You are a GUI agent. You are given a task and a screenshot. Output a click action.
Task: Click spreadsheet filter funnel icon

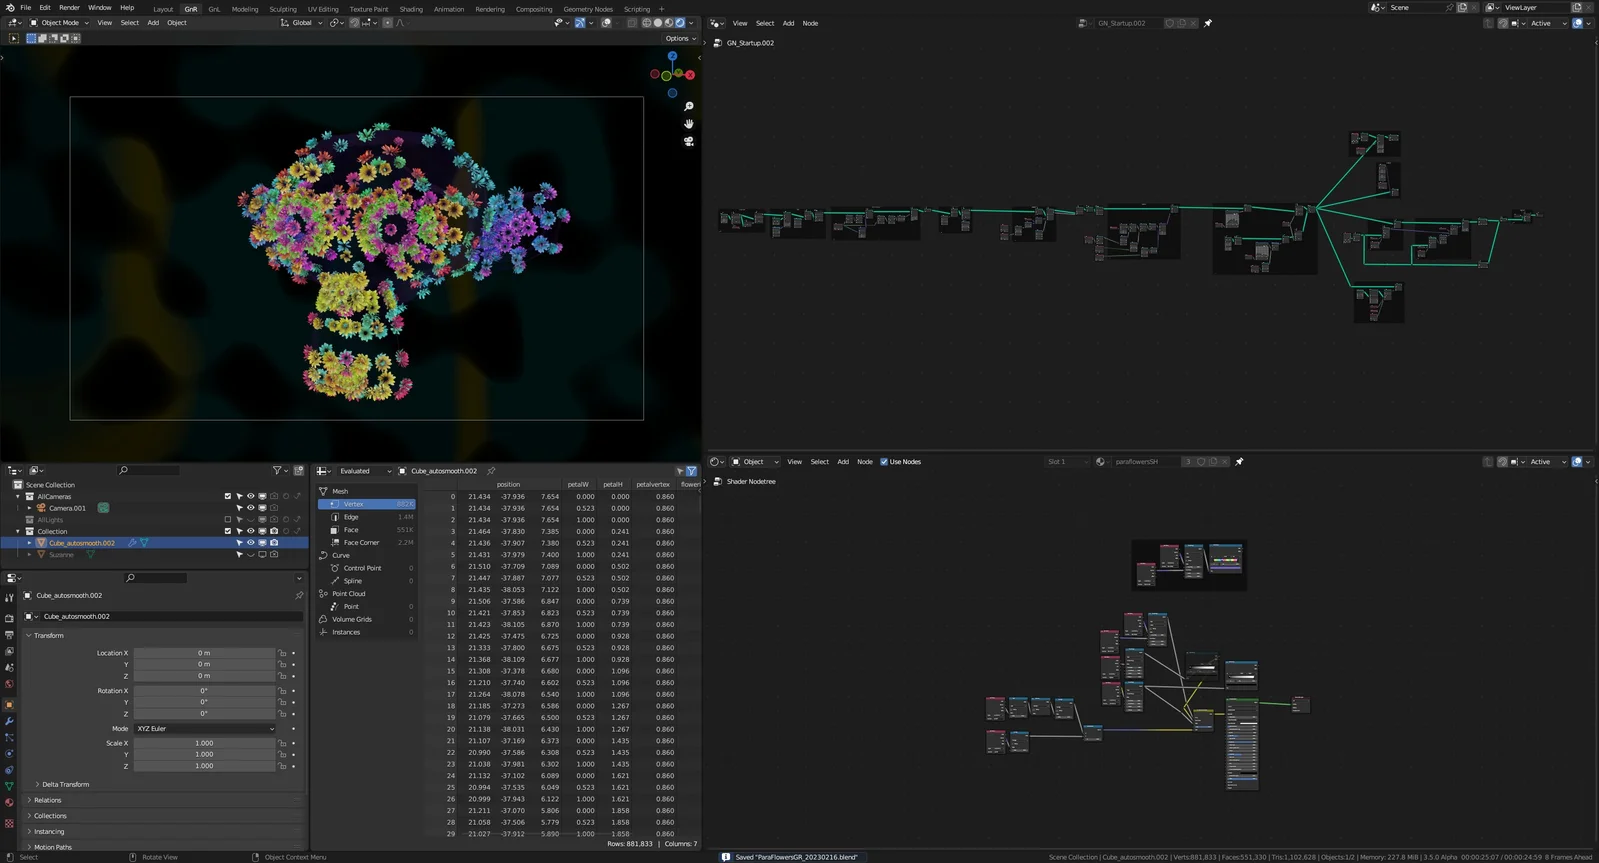(691, 471)
